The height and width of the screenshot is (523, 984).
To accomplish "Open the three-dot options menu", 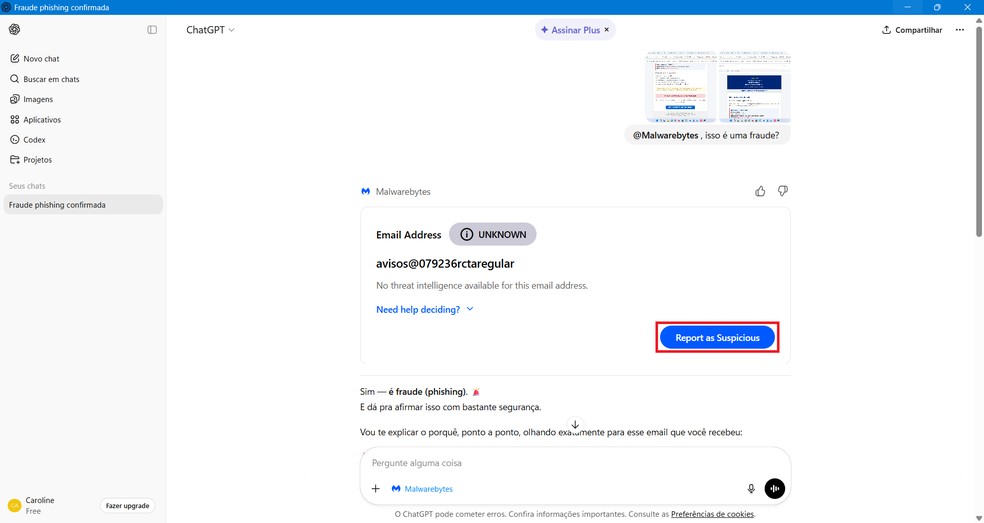I will [960, 30].
